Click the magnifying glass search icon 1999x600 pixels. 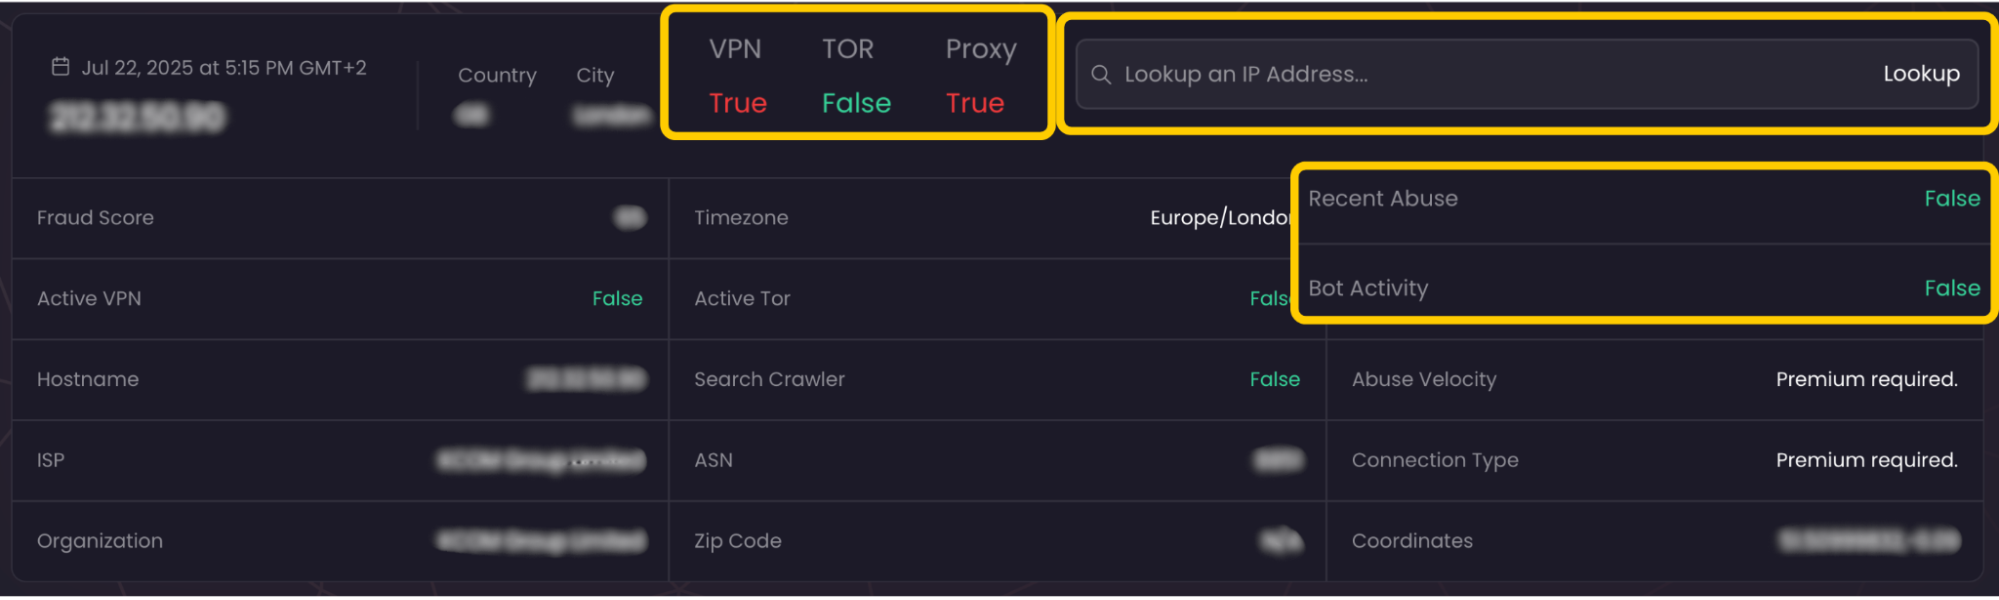click(1101, 73)
